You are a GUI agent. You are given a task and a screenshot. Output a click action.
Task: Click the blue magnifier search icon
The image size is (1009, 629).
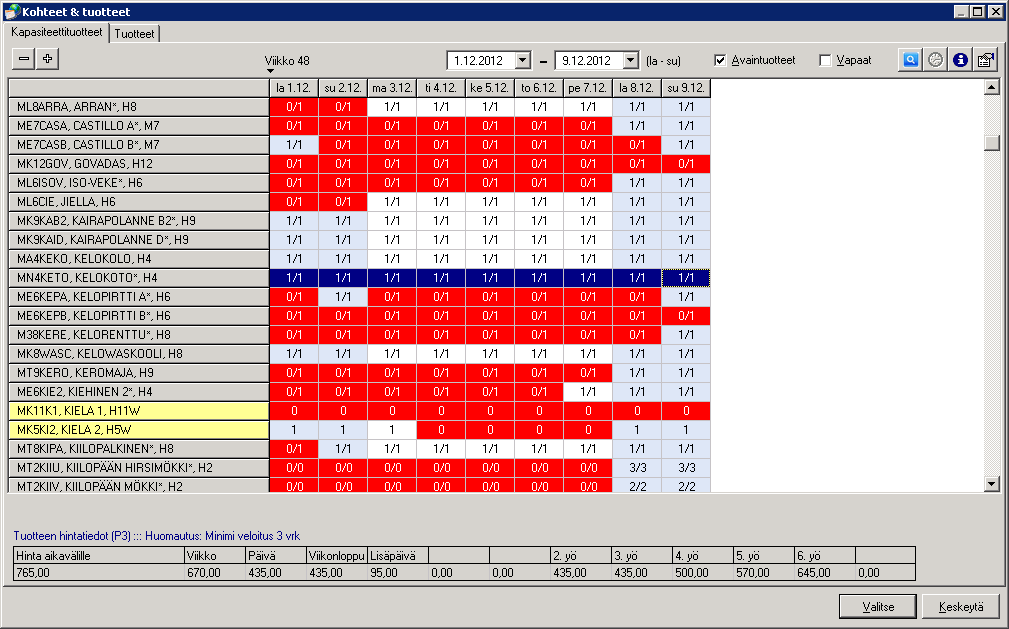coord(911,60)
